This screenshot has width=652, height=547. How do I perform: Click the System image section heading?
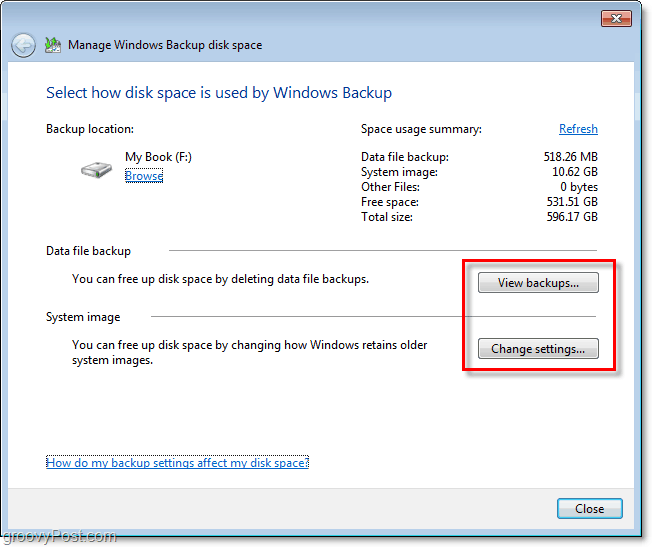83,317
